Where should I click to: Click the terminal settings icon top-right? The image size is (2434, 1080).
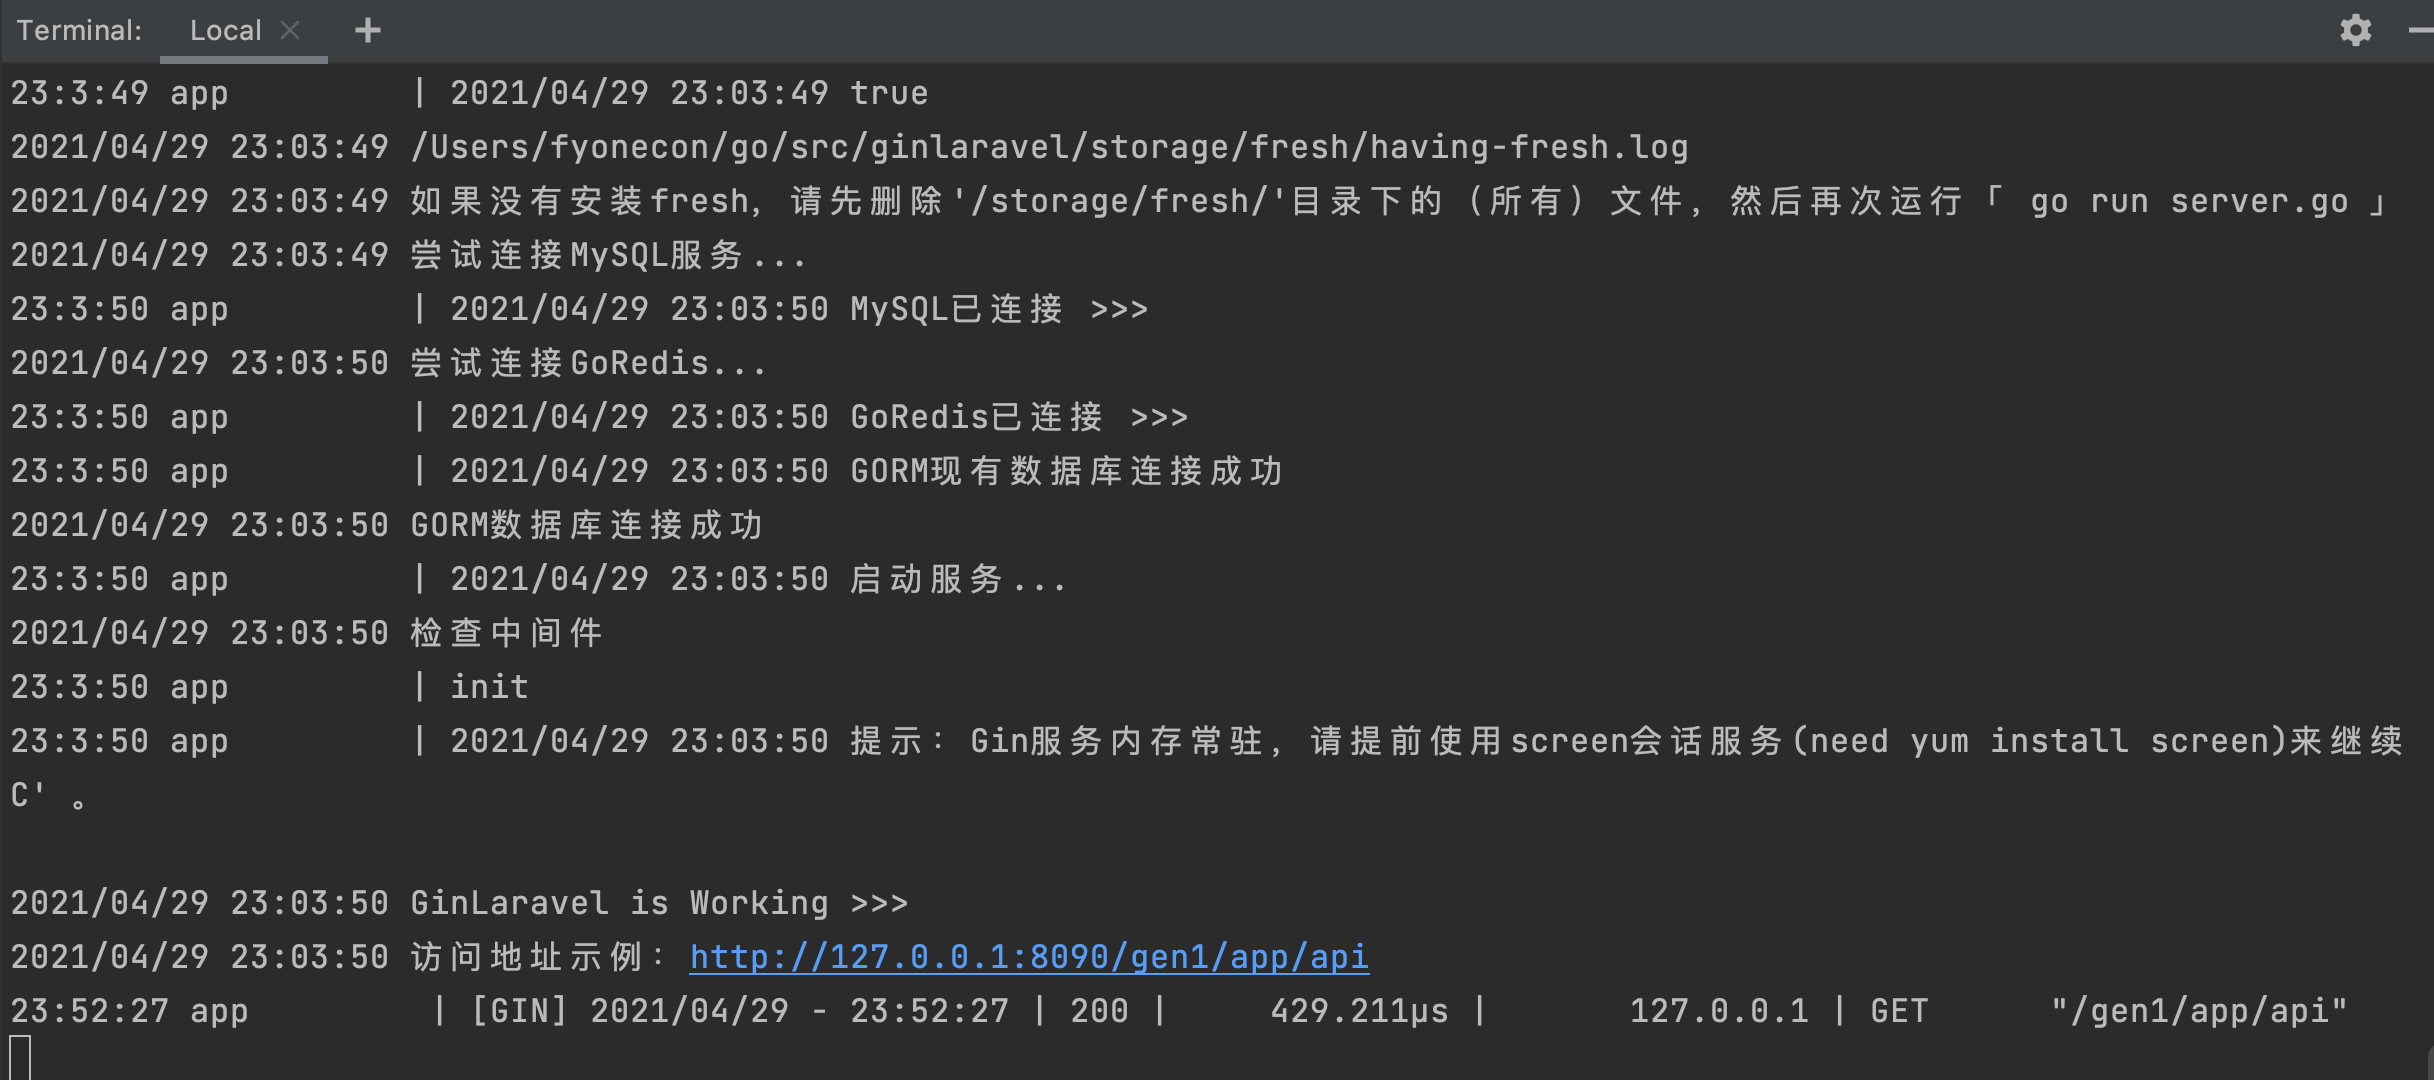coord(2355,28)
